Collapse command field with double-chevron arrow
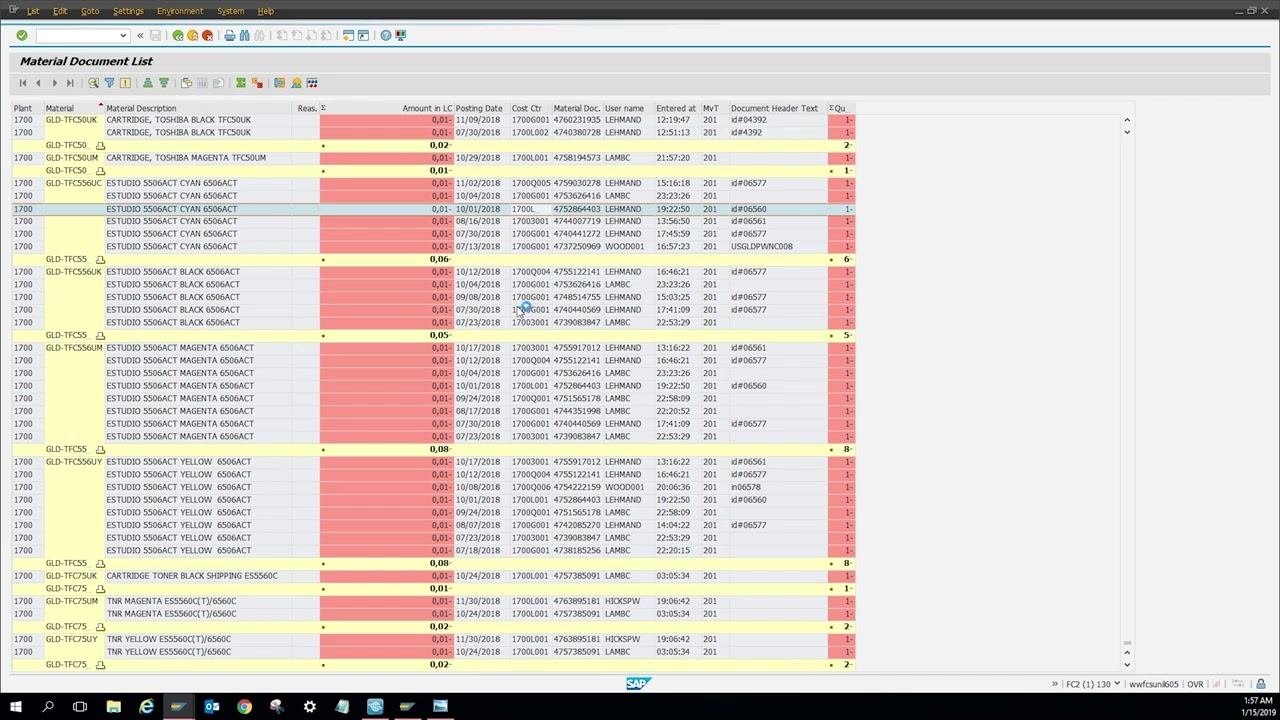 click(140, 35)
